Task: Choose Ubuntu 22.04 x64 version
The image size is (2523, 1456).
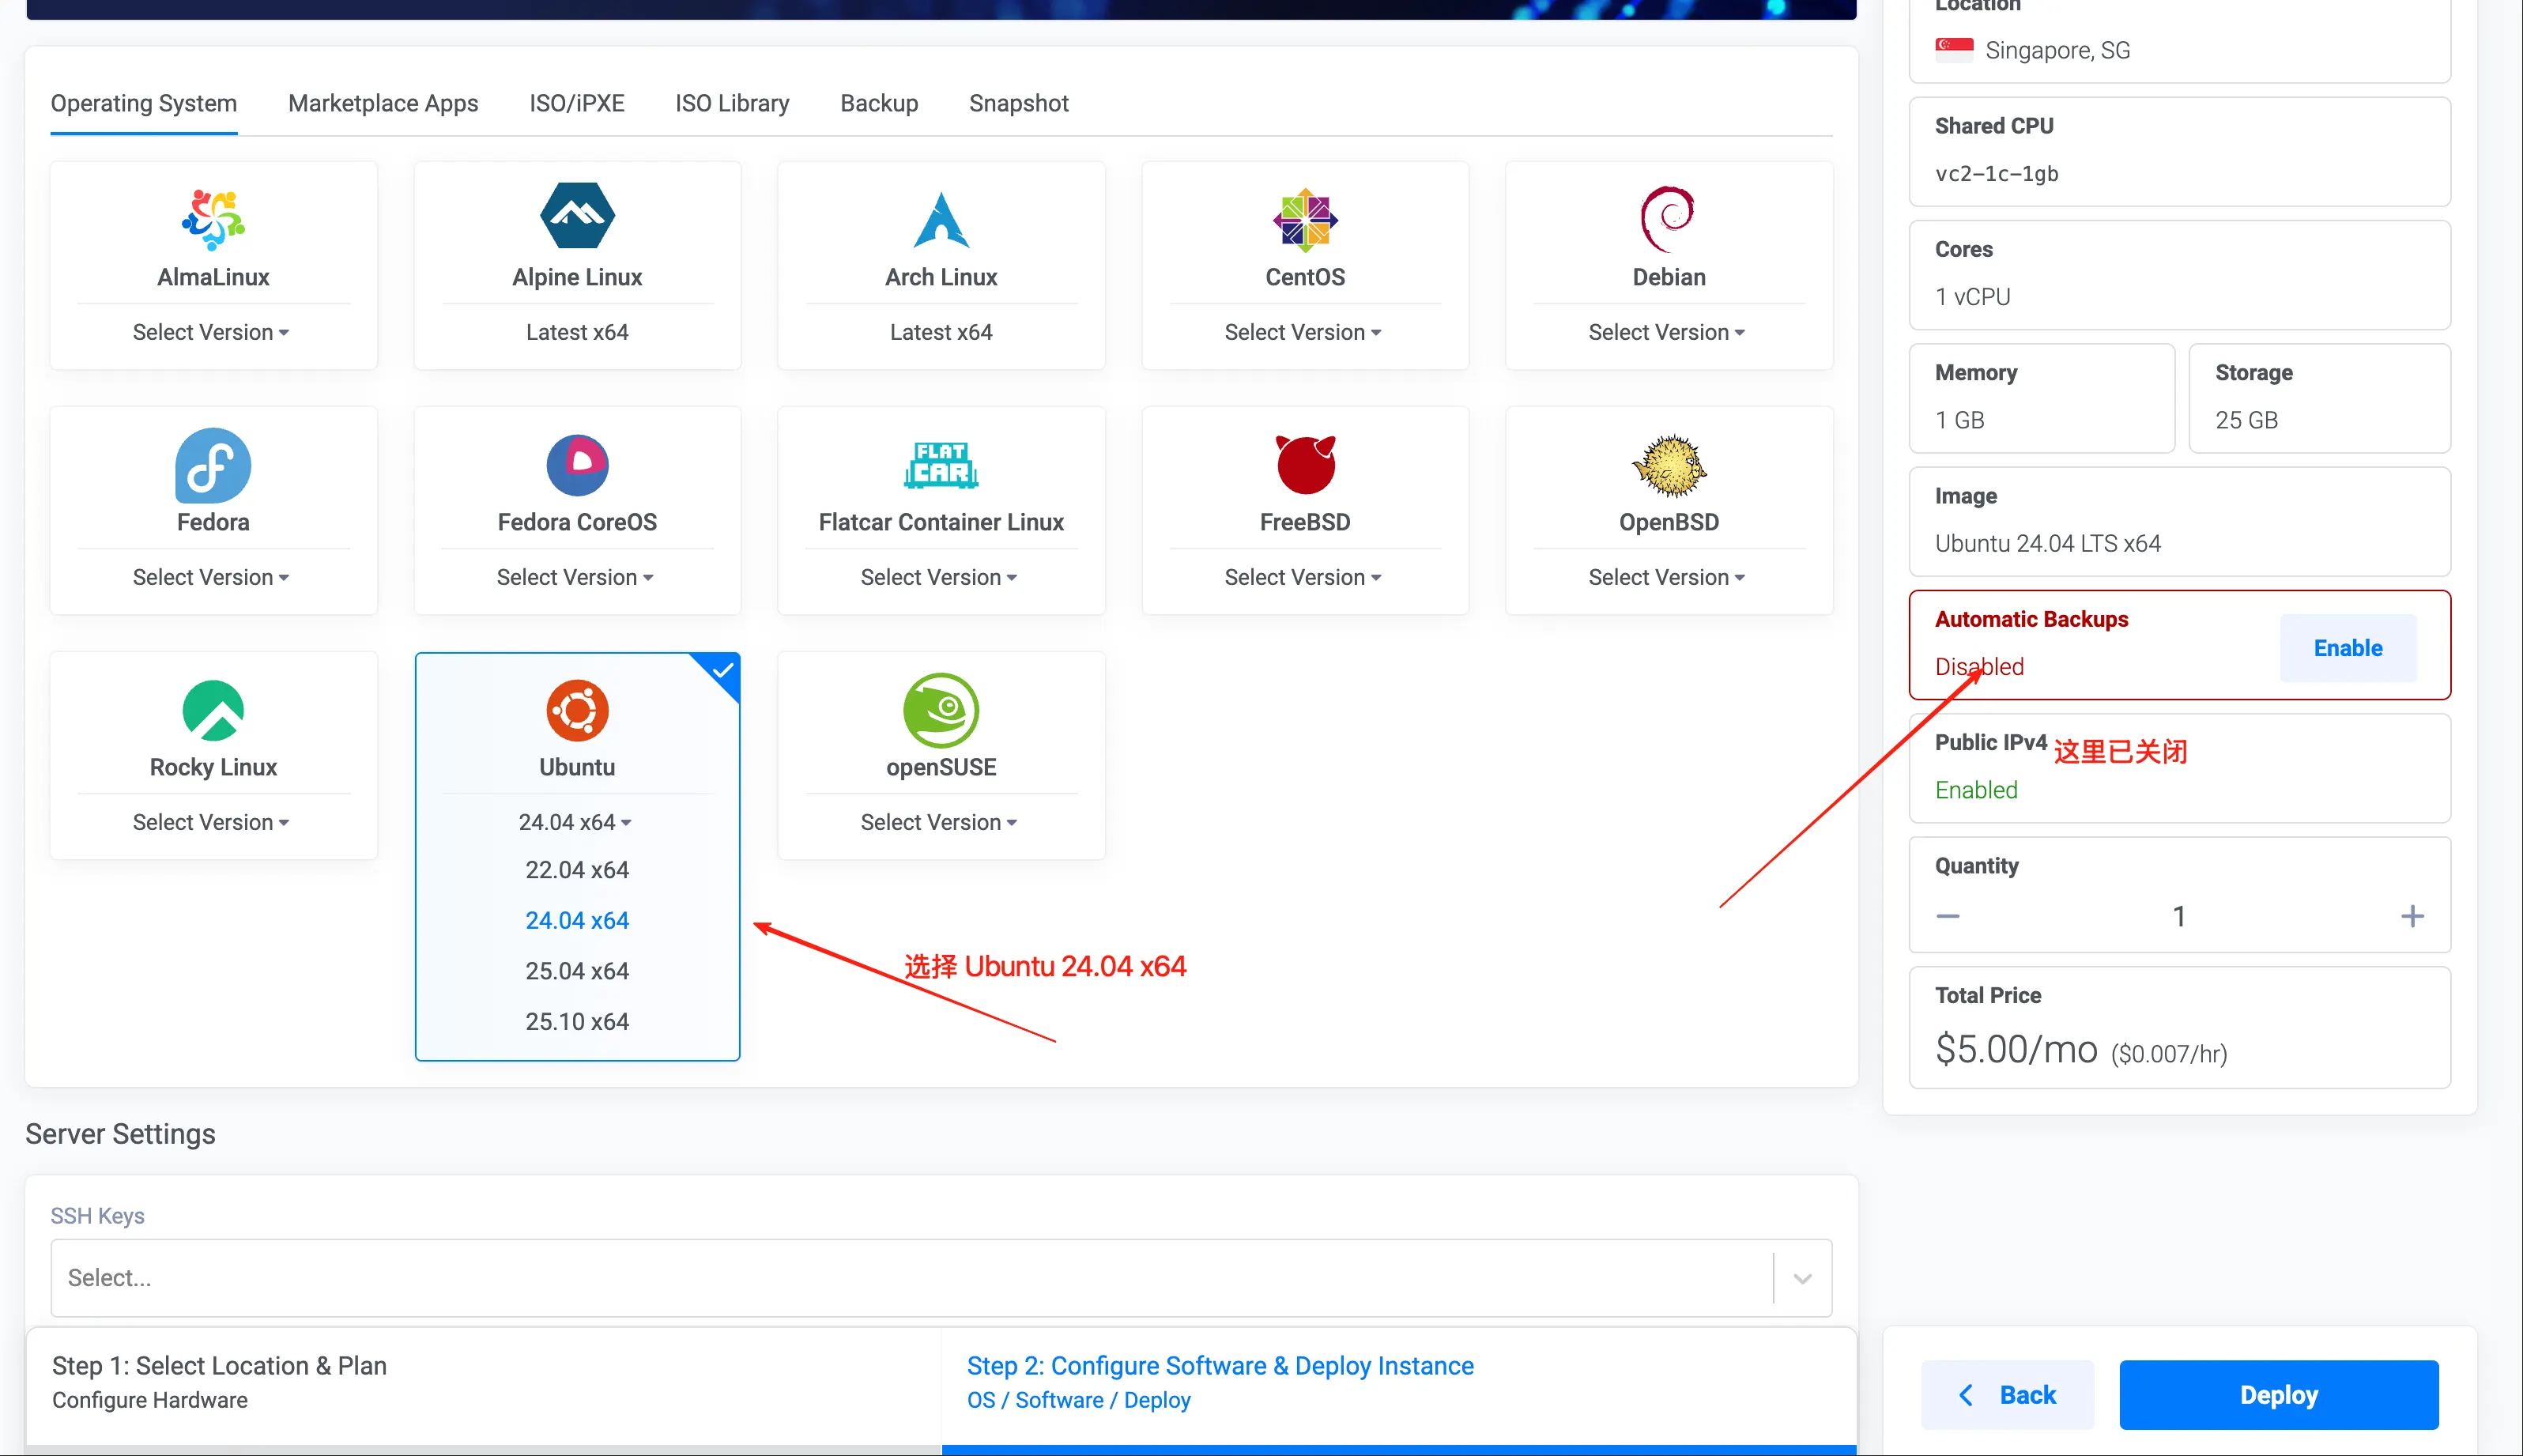Action: click(577, 870)
